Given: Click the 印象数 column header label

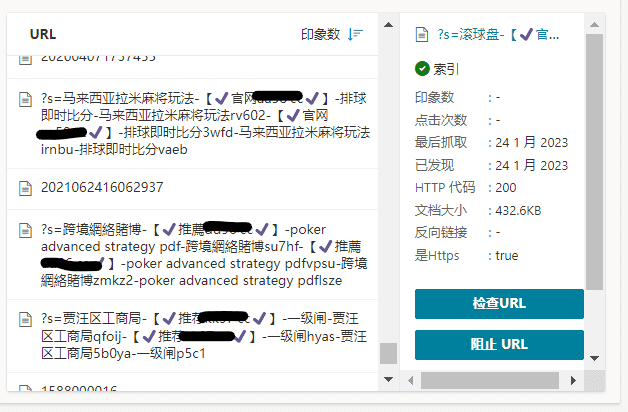Looking at the screenshot, I should pyautogui.click(x=320, y=34).
